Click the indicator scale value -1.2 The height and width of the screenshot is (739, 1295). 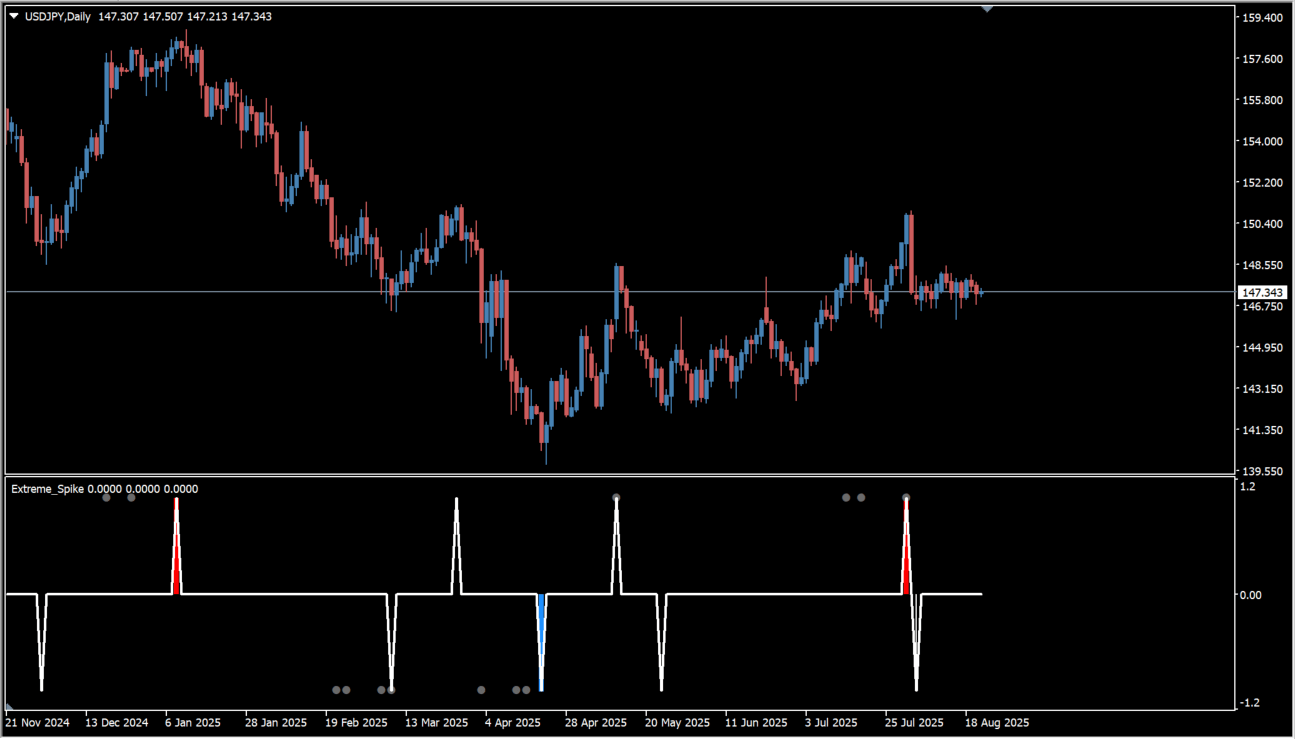(1251, 703)
